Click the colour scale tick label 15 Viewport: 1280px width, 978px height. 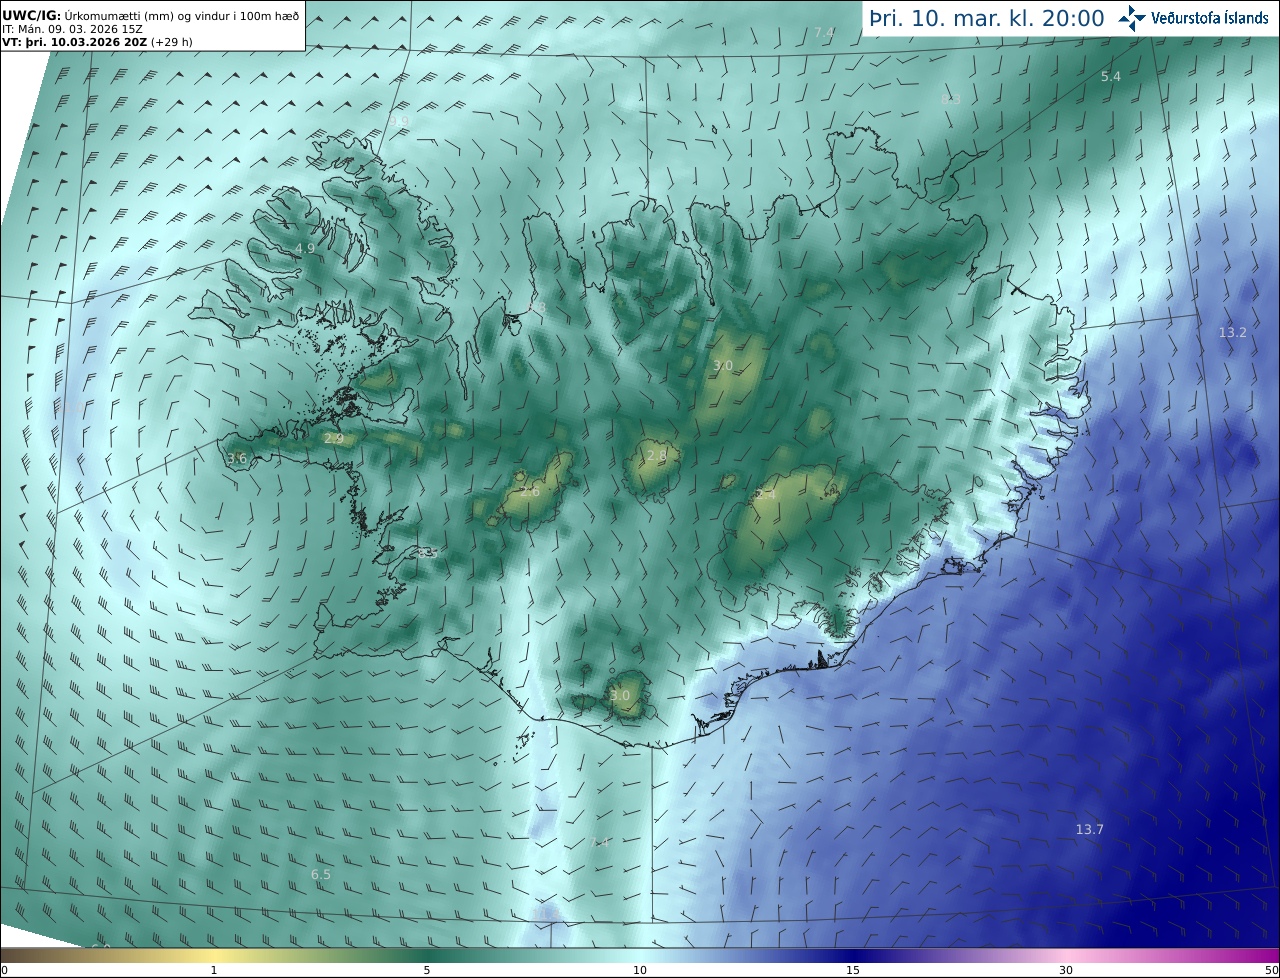coord(853,970)
